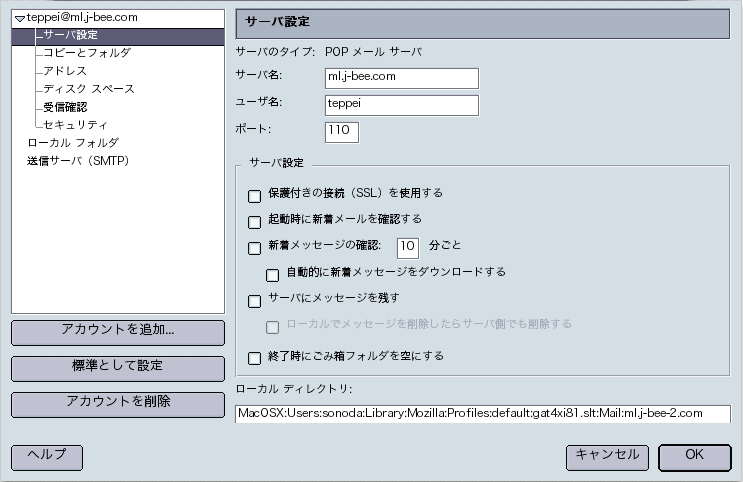This screenshot has height=482, width=743.
Task: Collapse the teppei@ml.j-bee.com account tree
Action: point(19,18)
